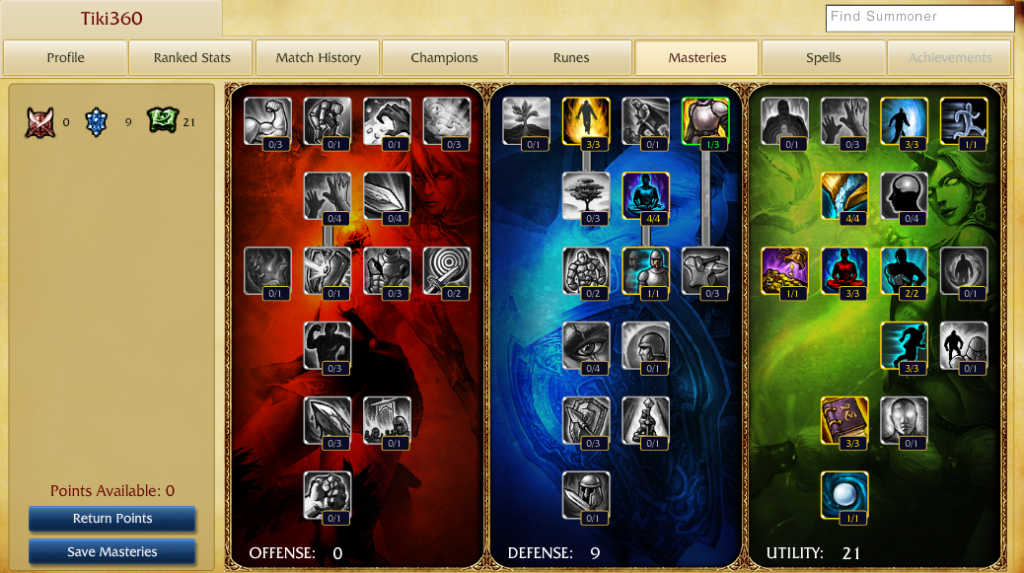Screen dimensions: 1024x573
Task: Select the flaming figure 3/3 Defense mastery
Action: tap(586, 122)
